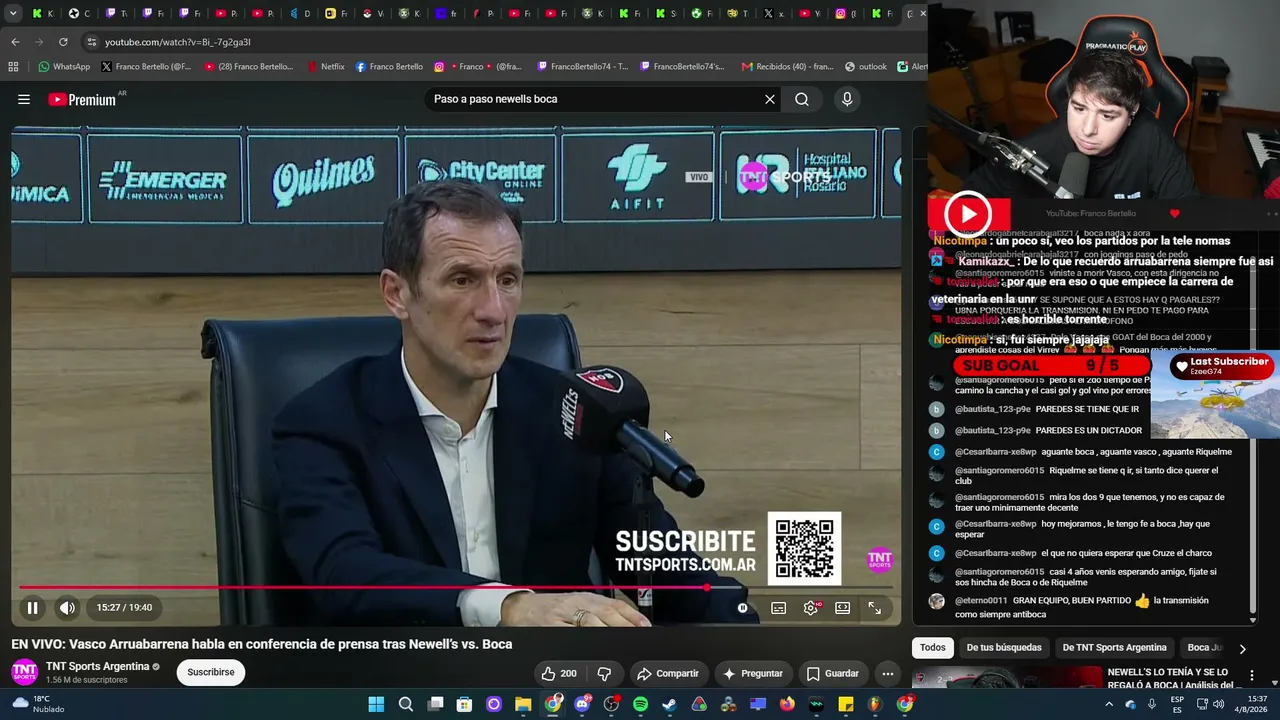
Task: Open the player settings gear
Action: [811, 607]
